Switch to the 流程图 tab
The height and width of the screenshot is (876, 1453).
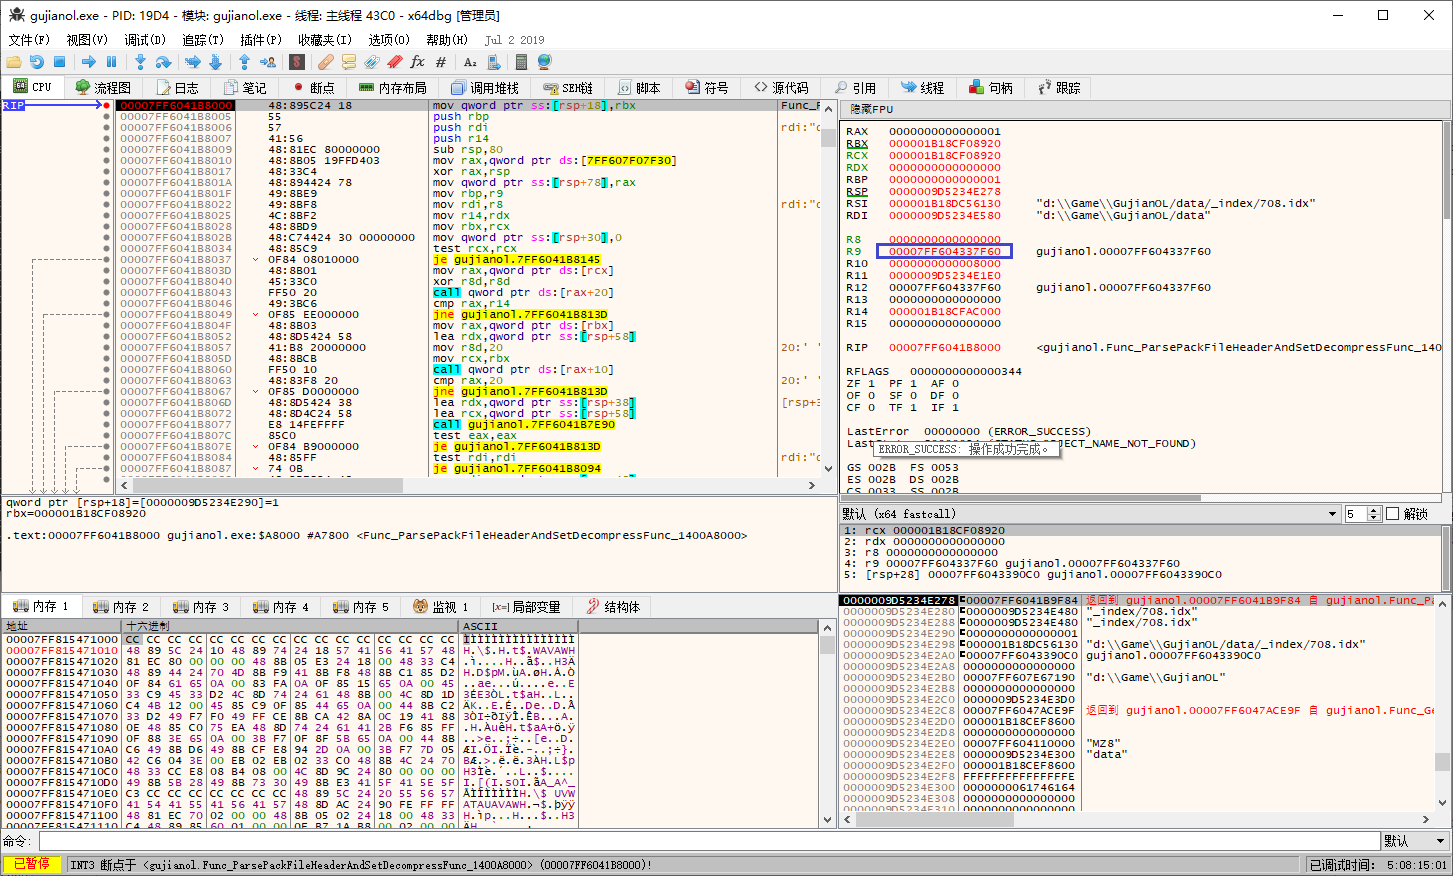point(103,88)
